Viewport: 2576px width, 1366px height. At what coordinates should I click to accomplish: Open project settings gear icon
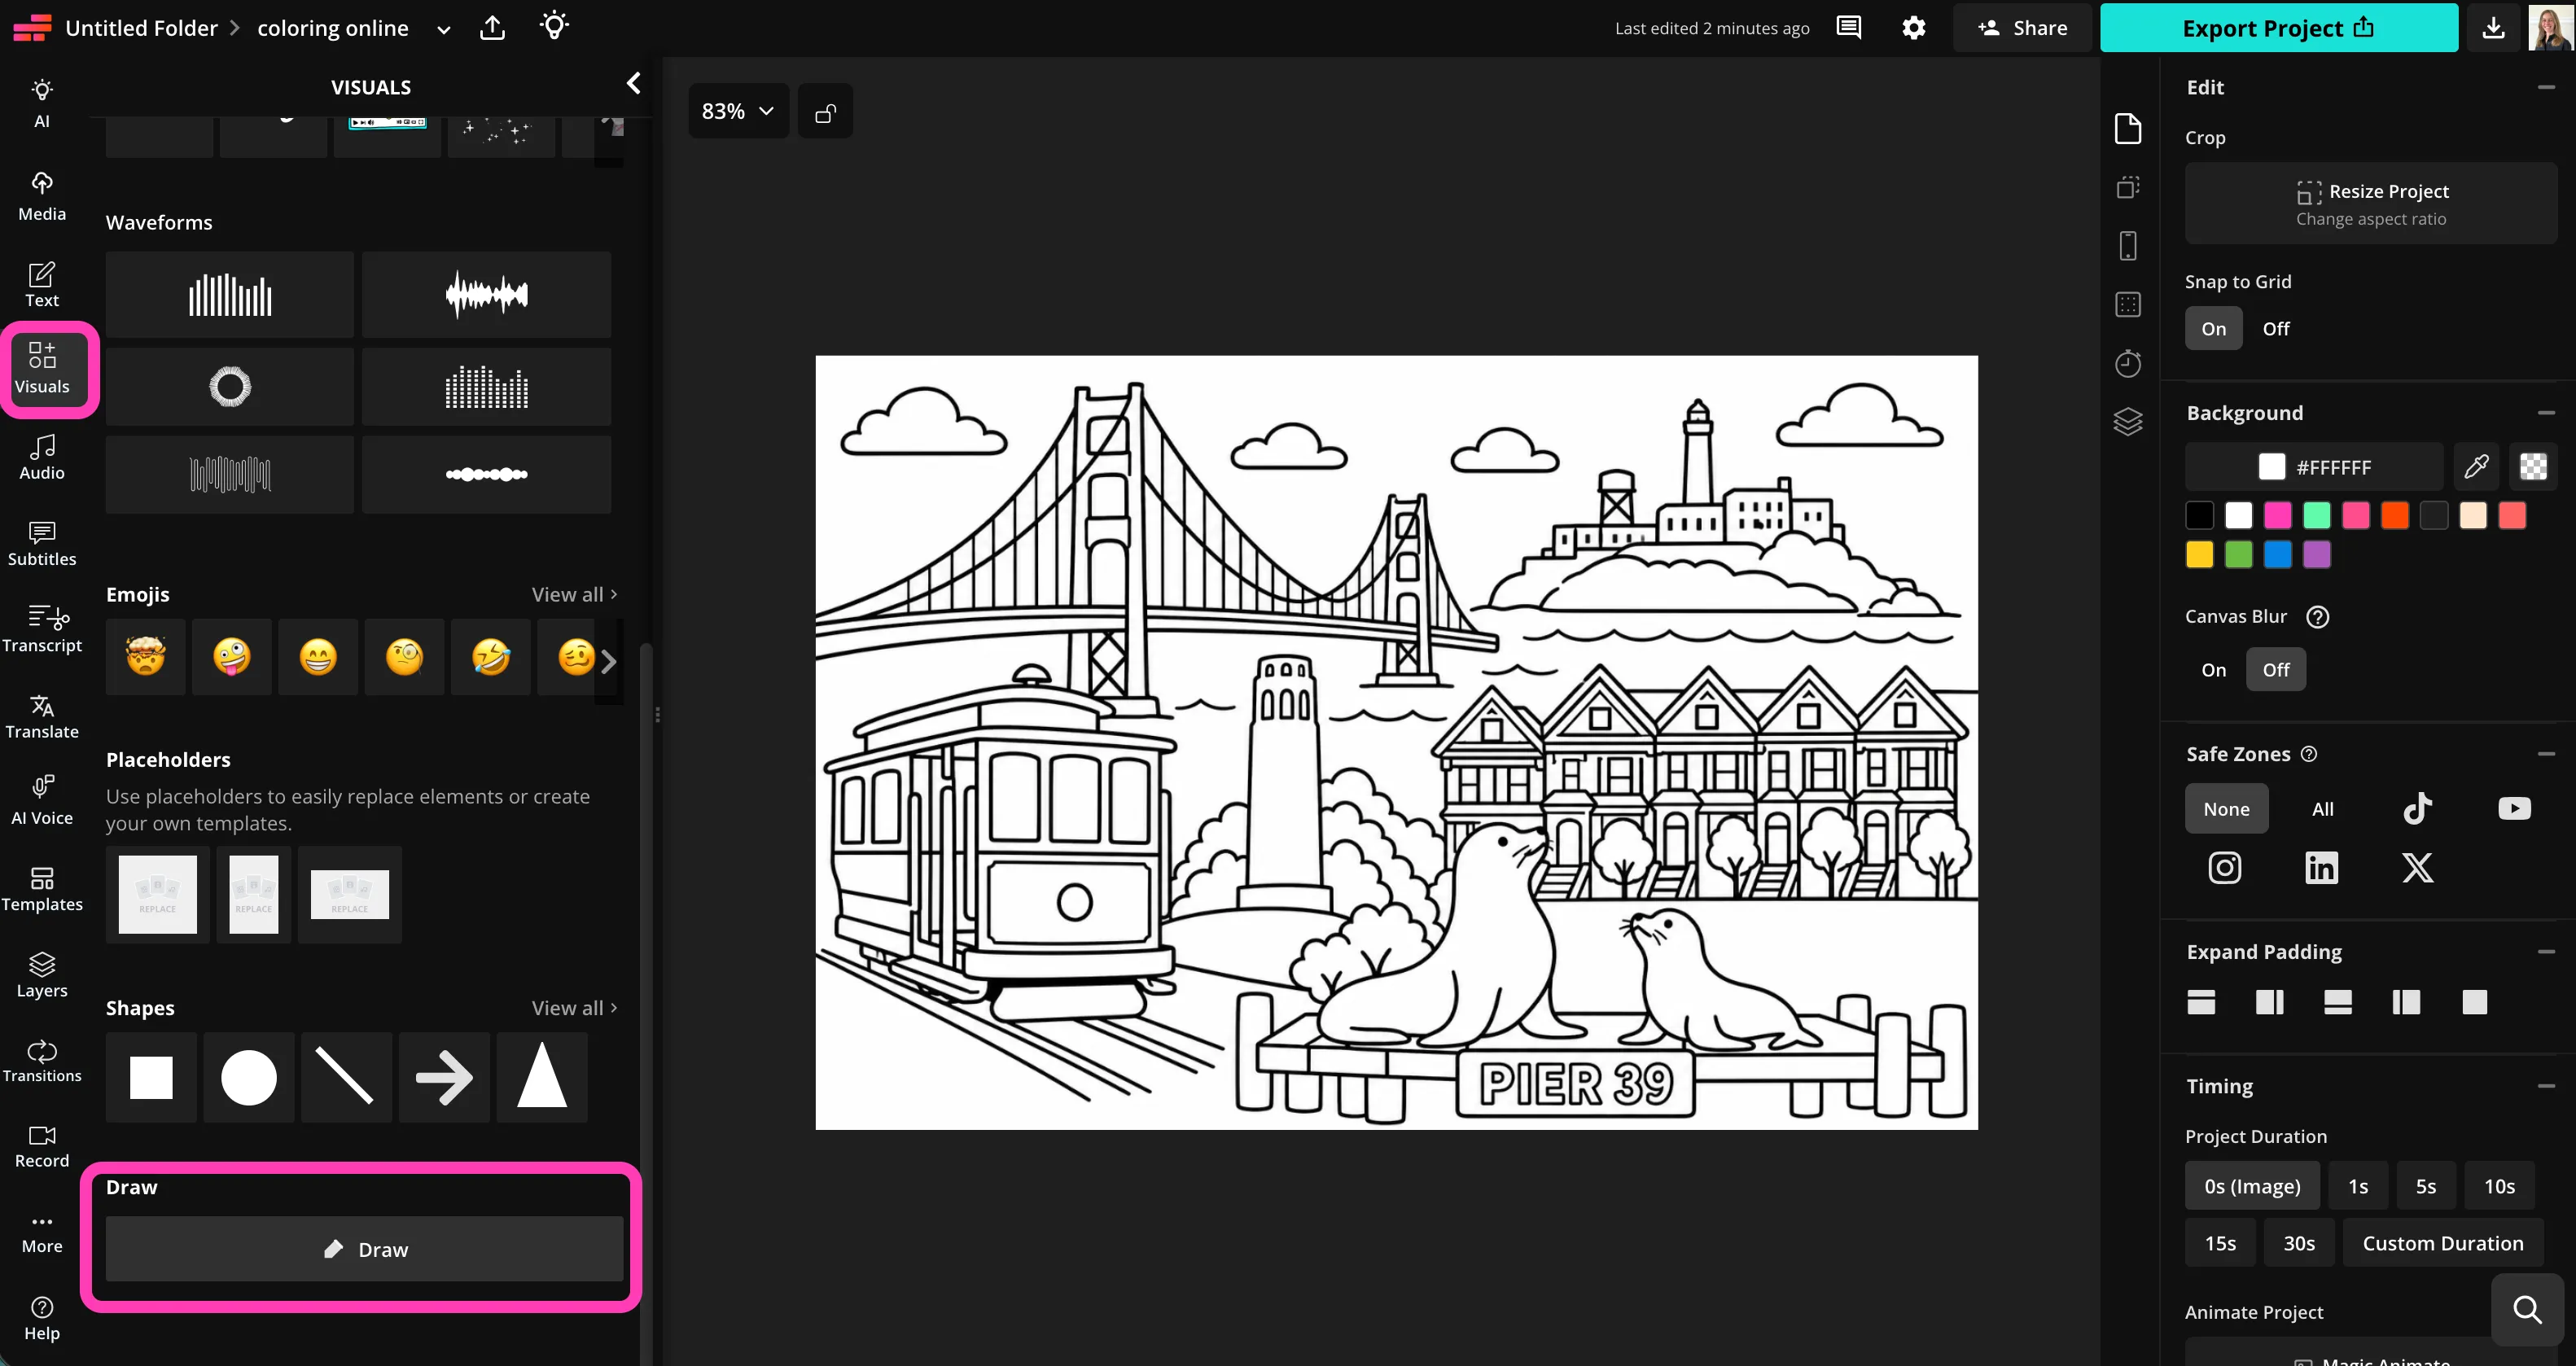pos(1913,28)
